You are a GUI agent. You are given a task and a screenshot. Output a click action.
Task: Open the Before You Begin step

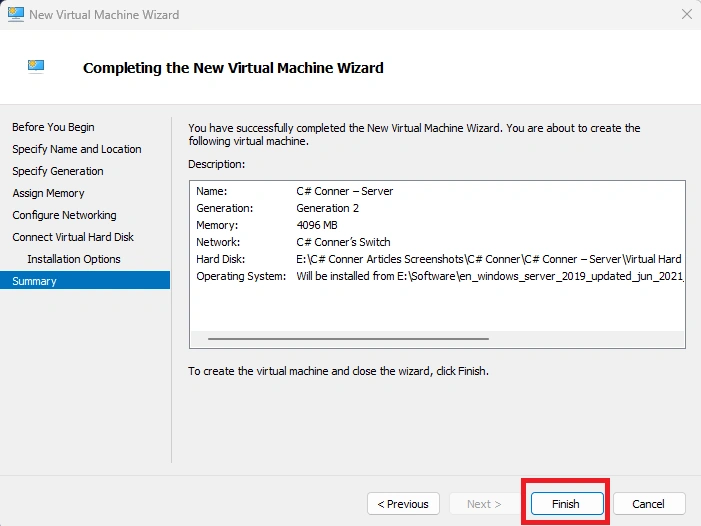pos(53,127)
